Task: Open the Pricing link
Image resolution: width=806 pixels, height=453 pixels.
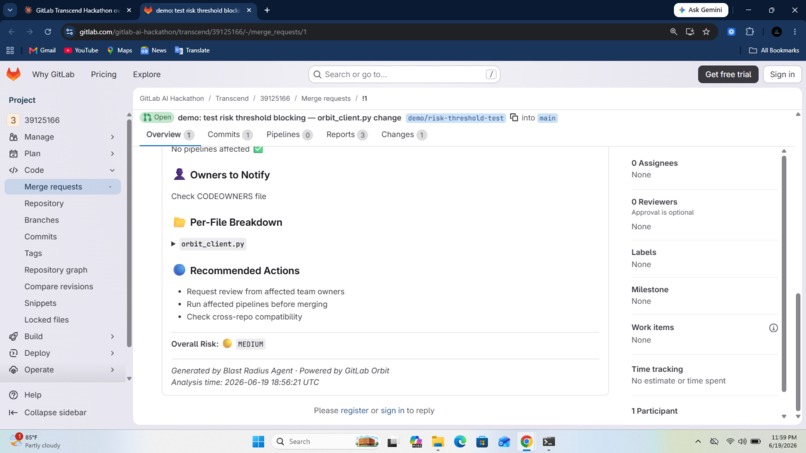Action: pos(103,75)
